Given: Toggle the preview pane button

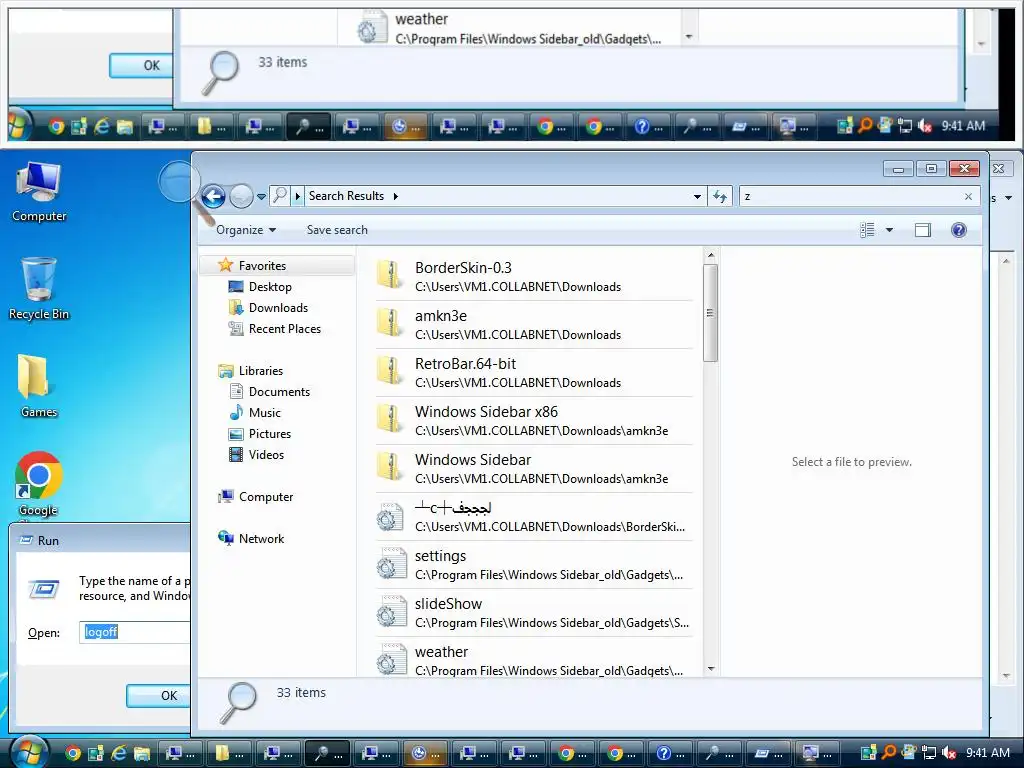Looking at the screenshot, I should pyautogui.click(x=923, y=230).
